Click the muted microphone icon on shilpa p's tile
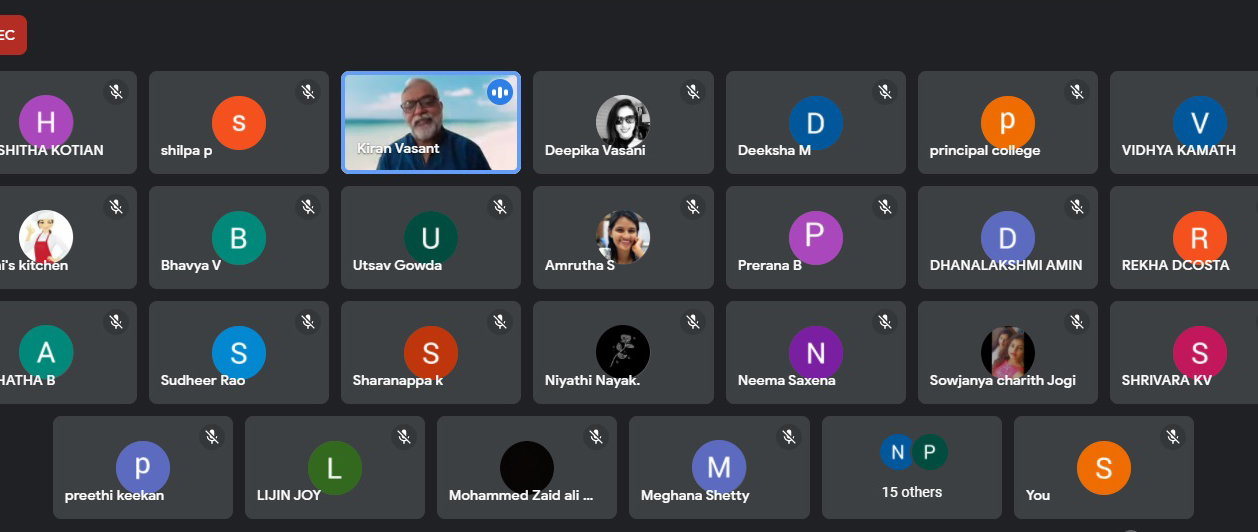Image resolution: width=1258 pixels, height=532 pixels. (x=308, y=92)
